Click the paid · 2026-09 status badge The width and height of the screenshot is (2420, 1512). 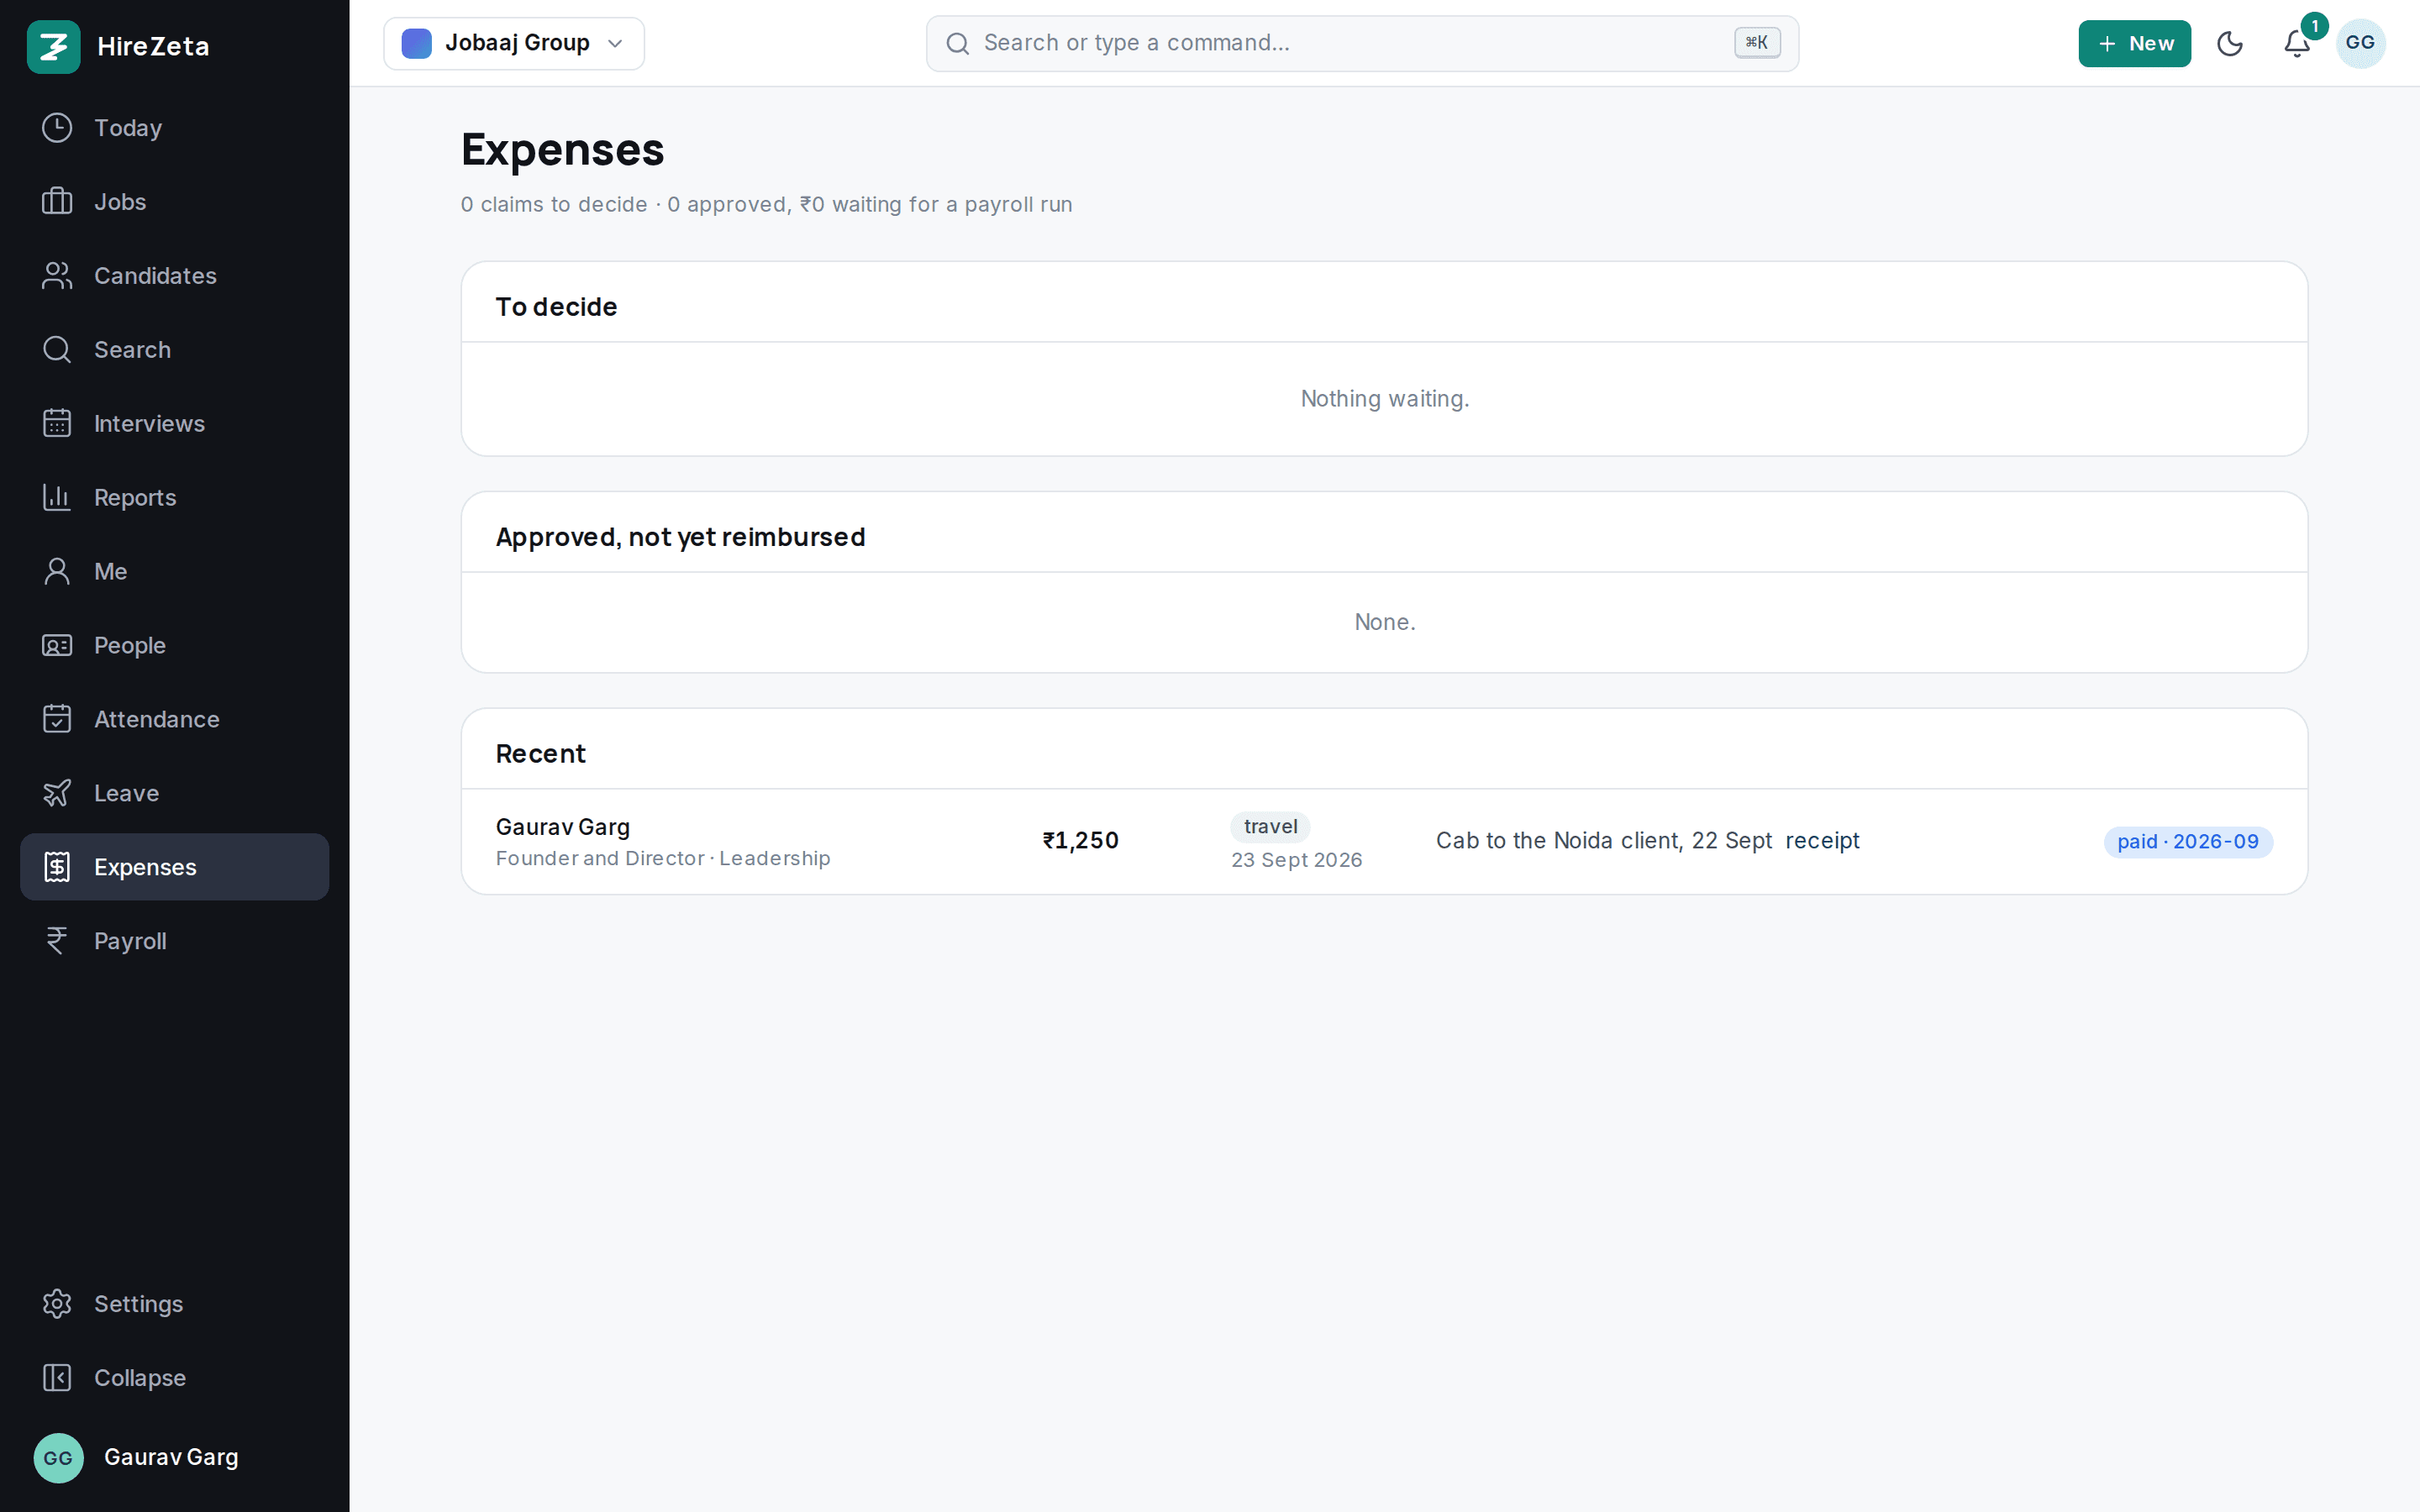pos(2188,842)
